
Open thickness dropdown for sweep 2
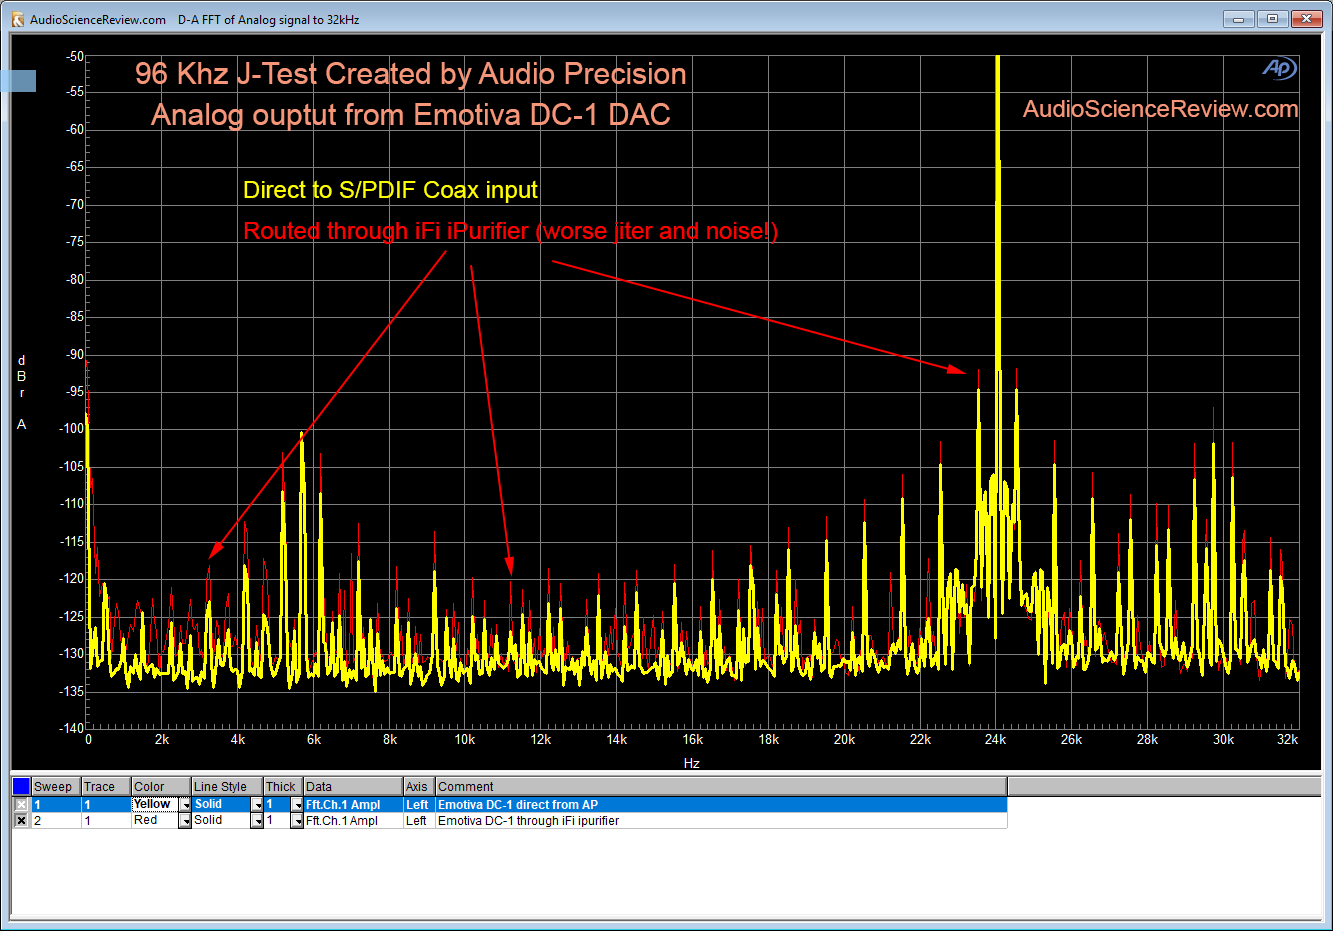(x=297, y=821)
